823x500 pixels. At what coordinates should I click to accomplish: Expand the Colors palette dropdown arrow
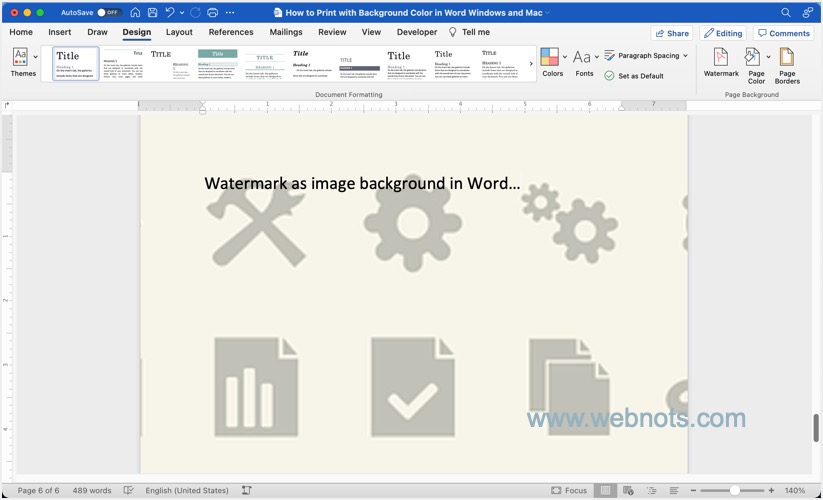(565, 56)
